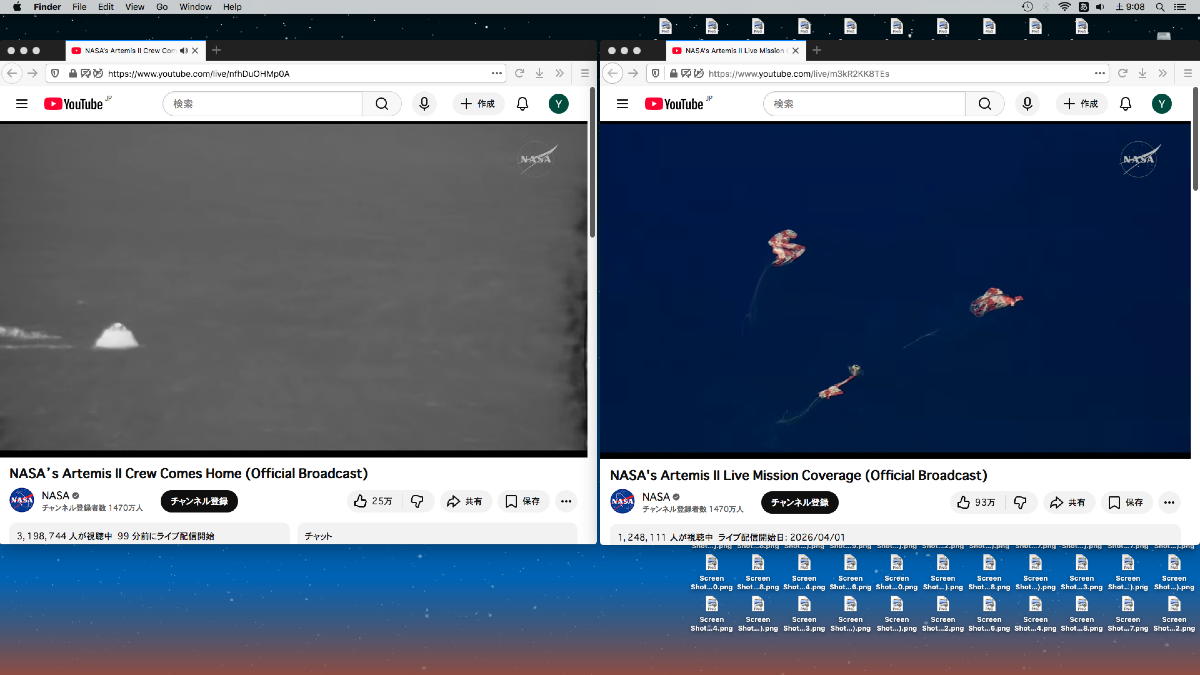Save (保存) the right video

[x=1125, y=502]
